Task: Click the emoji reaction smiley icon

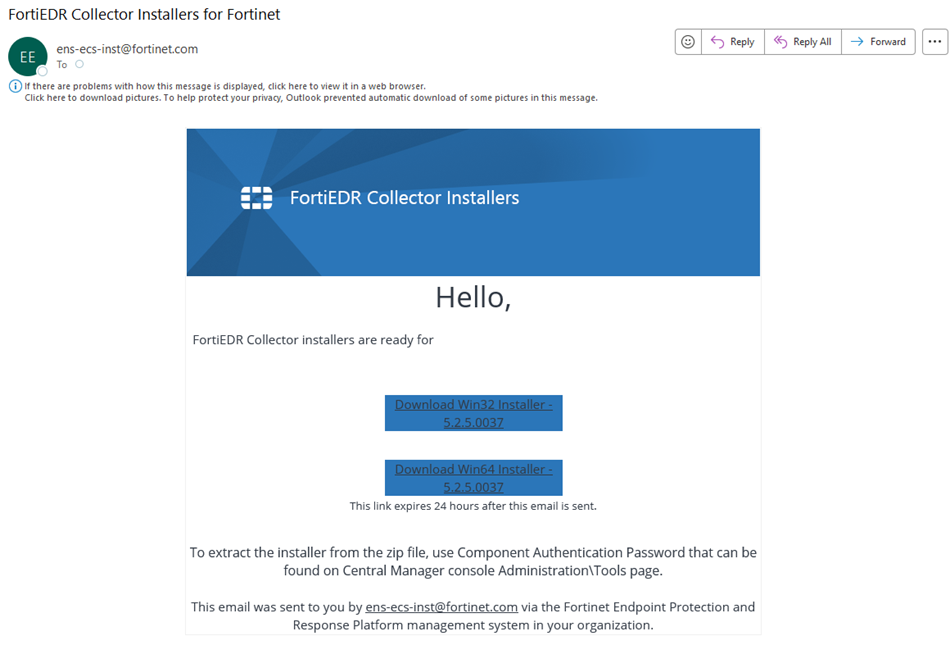Action: (x=688, y=42)
